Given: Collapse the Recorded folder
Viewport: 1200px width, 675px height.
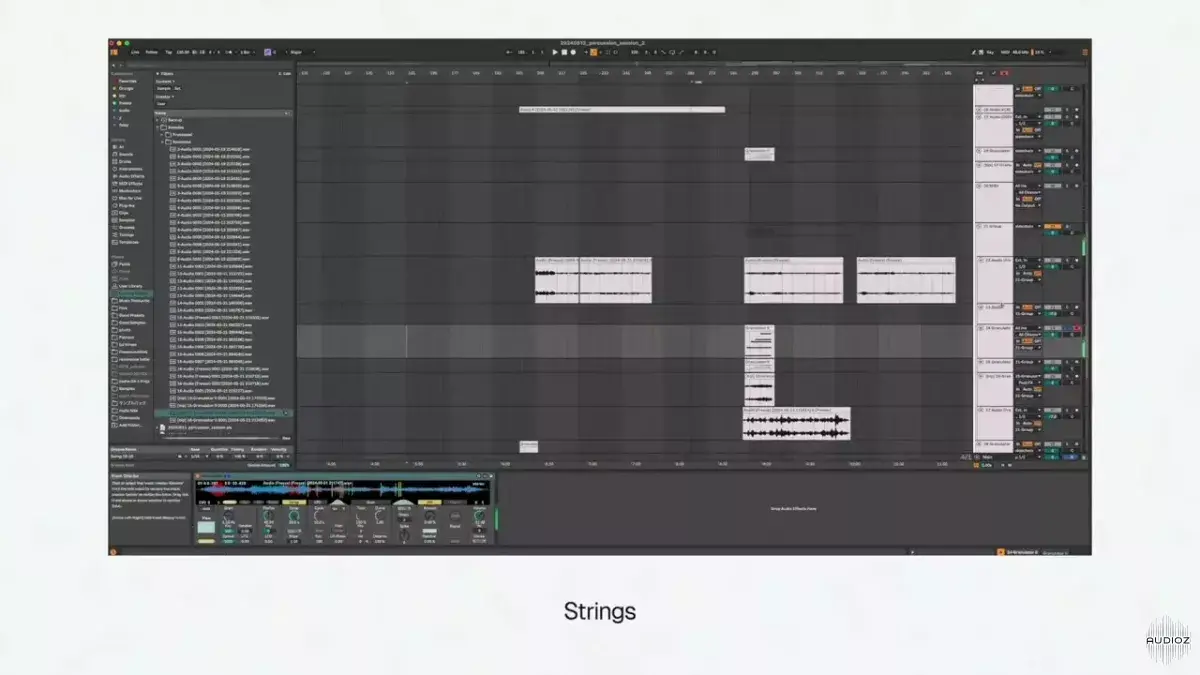Looking at the screenshot, I should (163, 142).
